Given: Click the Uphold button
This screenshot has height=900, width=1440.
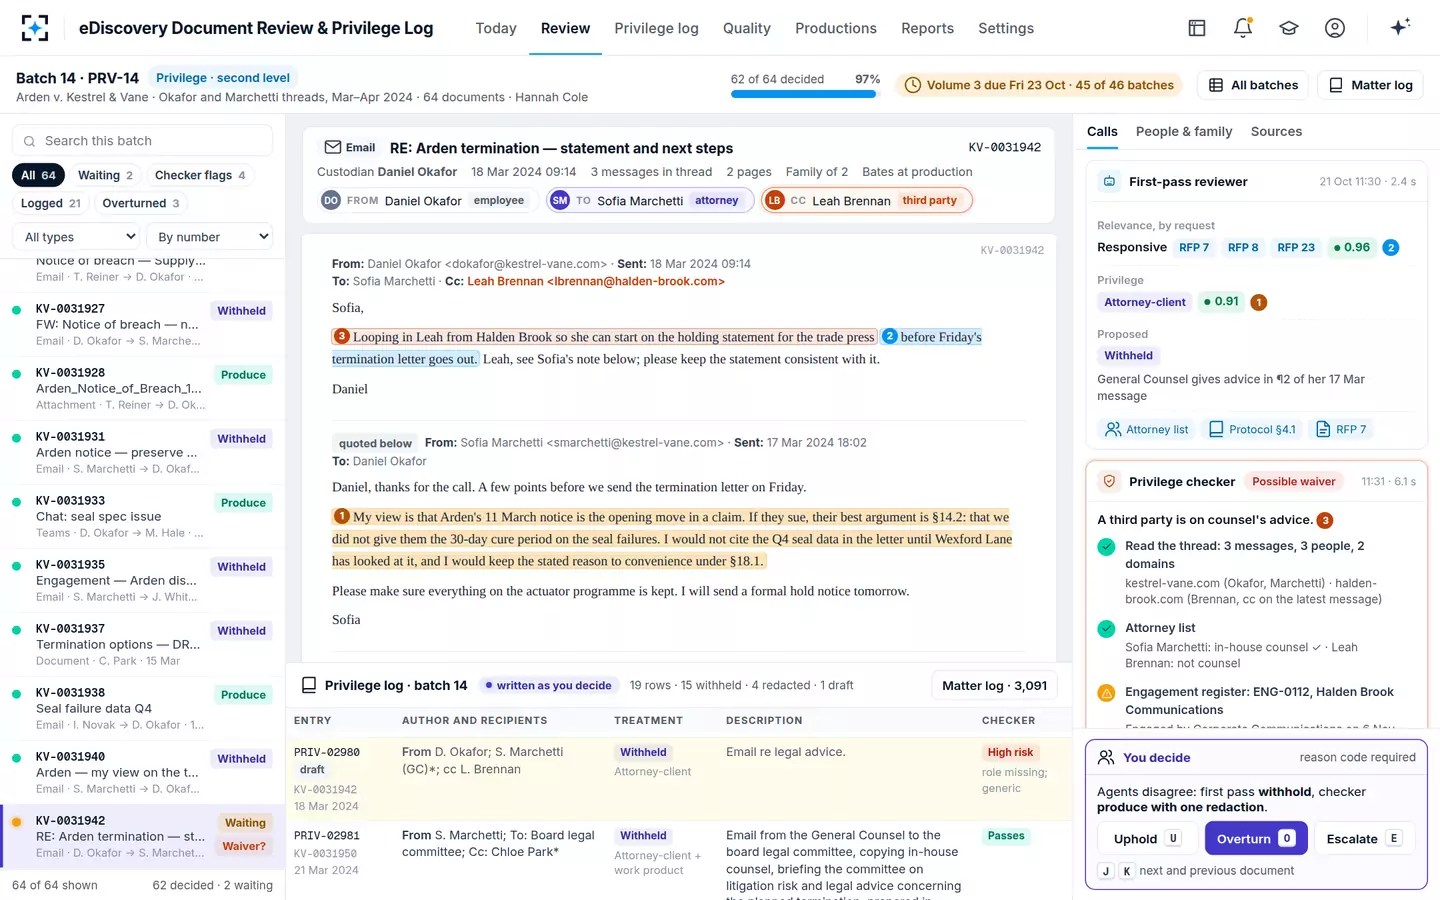Looking at the screenshot, I should pyautogui.click(x=1148, y=839).
